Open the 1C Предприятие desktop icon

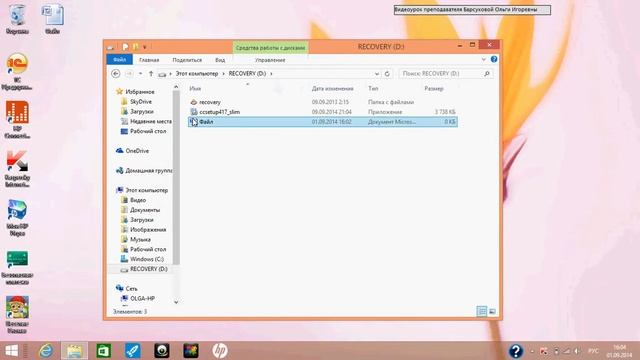[17, 72]
